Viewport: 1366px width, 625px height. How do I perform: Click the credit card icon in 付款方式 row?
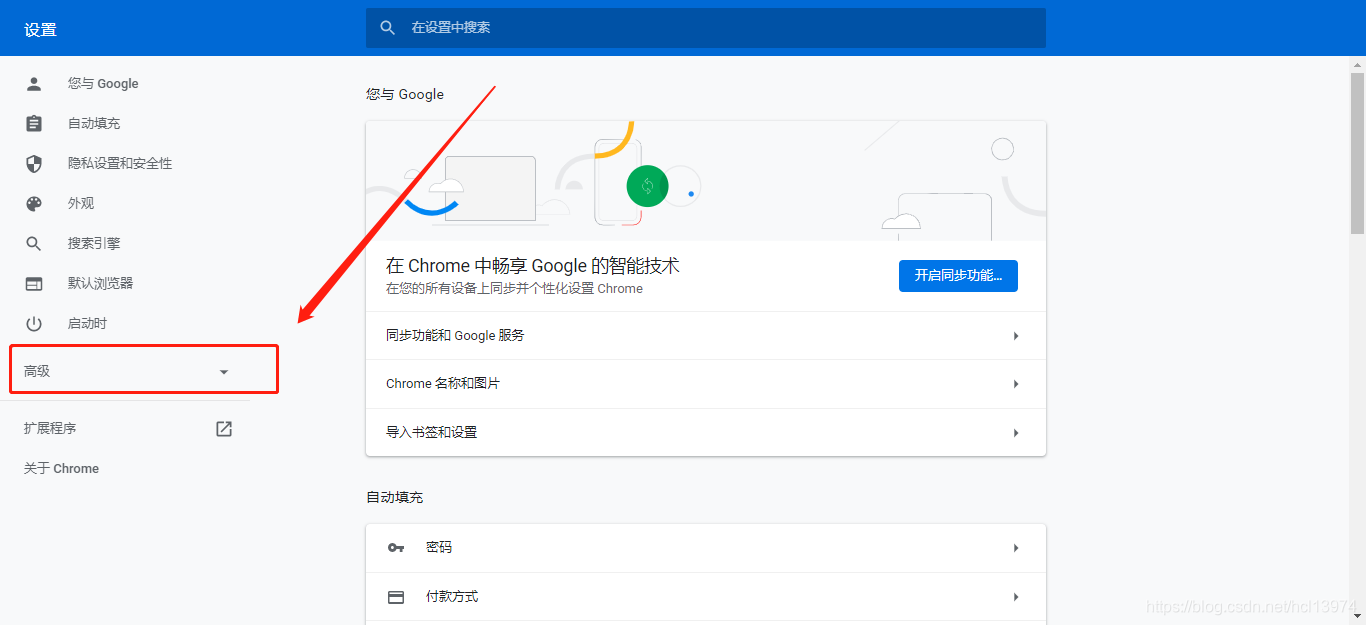pyautogui.click(x=396, y=597)
